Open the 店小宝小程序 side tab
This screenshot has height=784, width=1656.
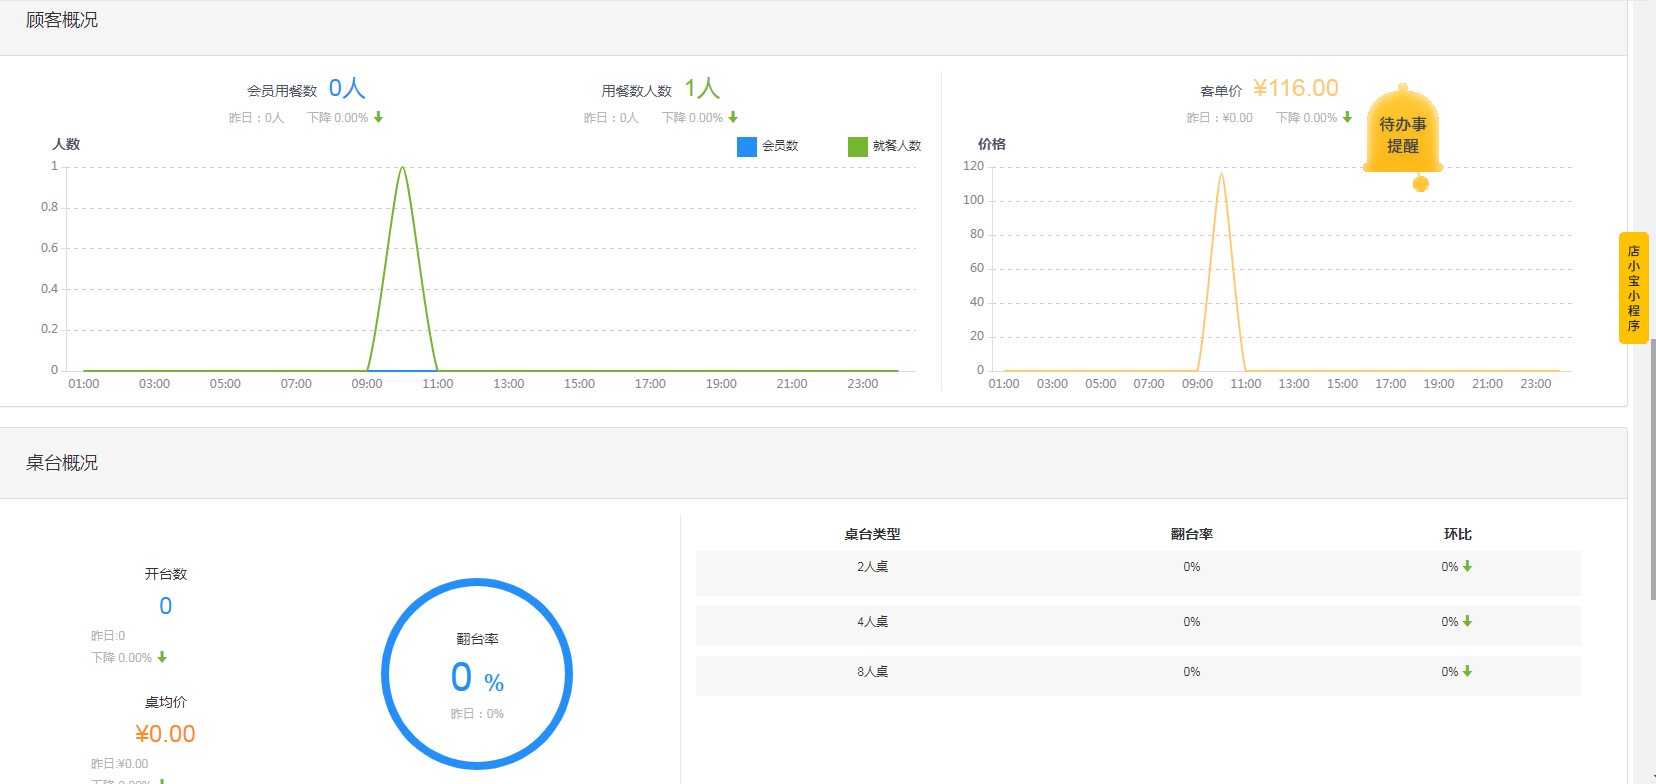tap(1633, 288)
